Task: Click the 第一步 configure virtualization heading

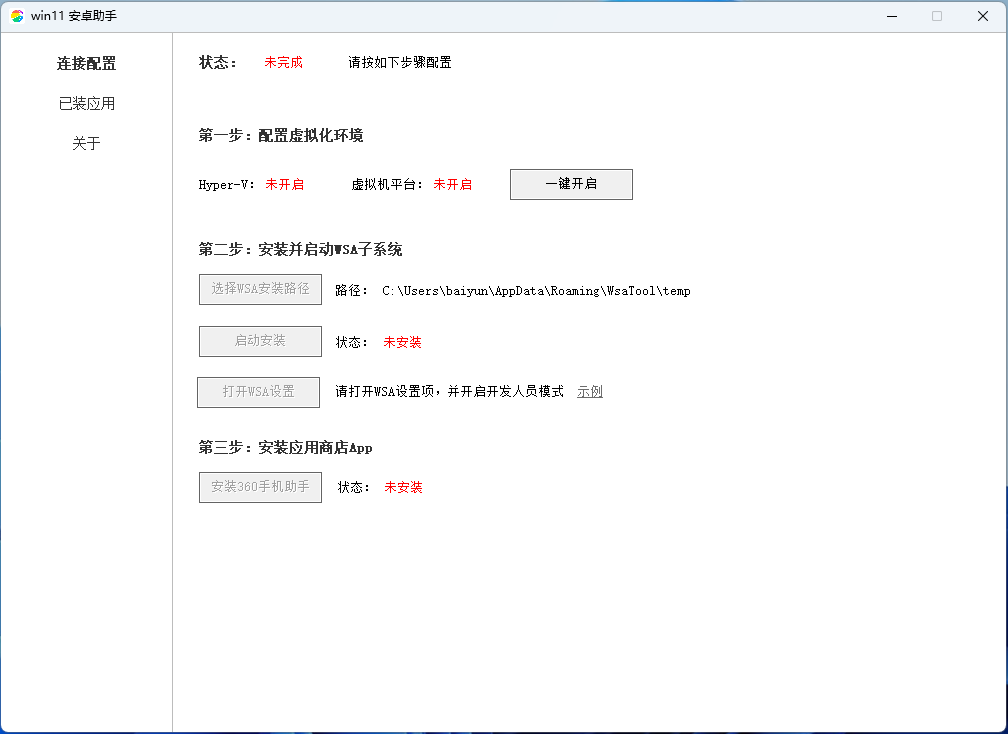Action: point(283,137)
